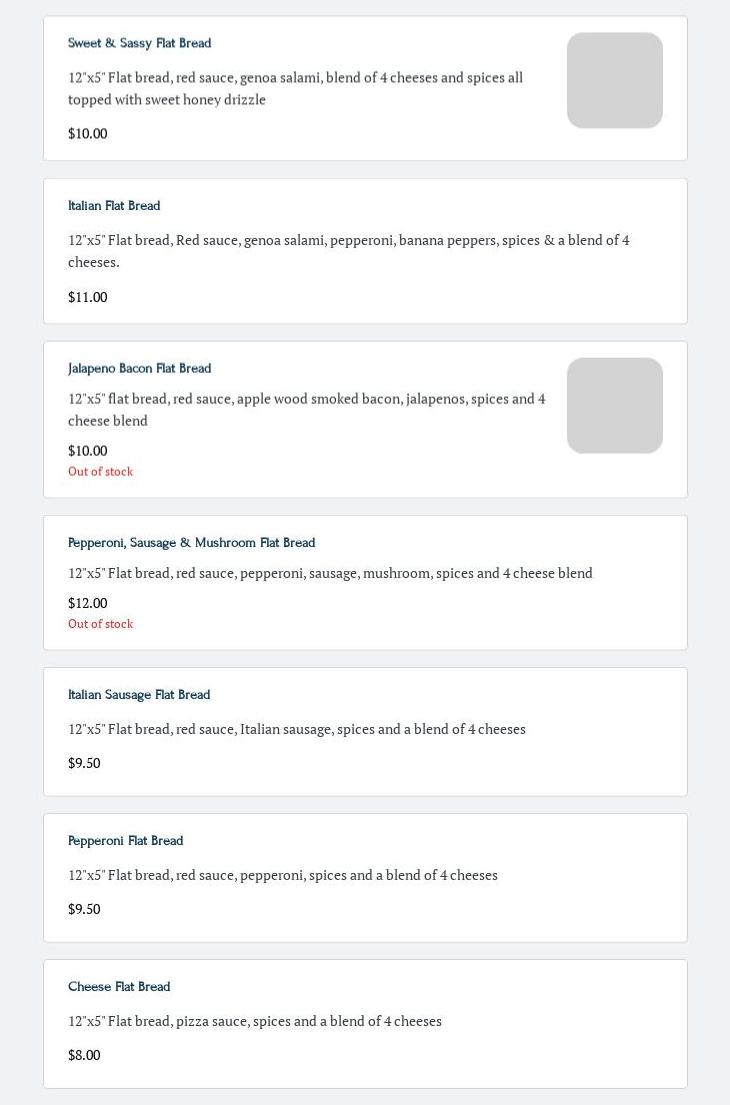Open the Jalapeno Bacon Flat Bread title

click(x=139, y=368)
